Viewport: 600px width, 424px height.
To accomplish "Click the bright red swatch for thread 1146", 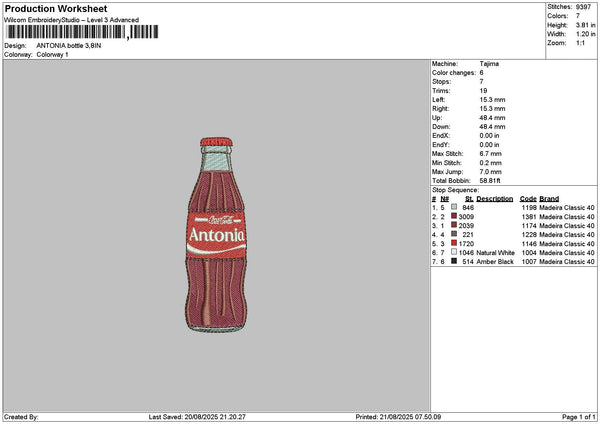I will 454,243.
